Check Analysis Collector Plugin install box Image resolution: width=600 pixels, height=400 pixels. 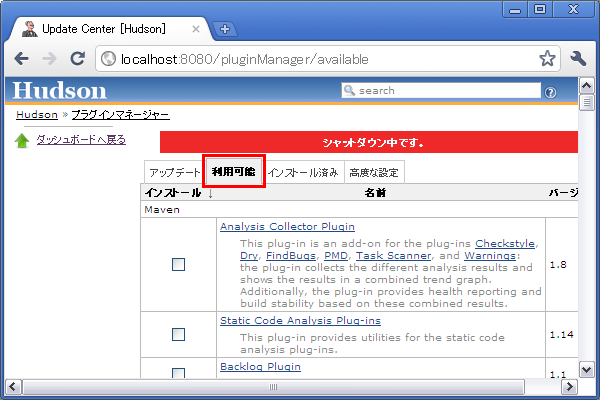[178, 264]
